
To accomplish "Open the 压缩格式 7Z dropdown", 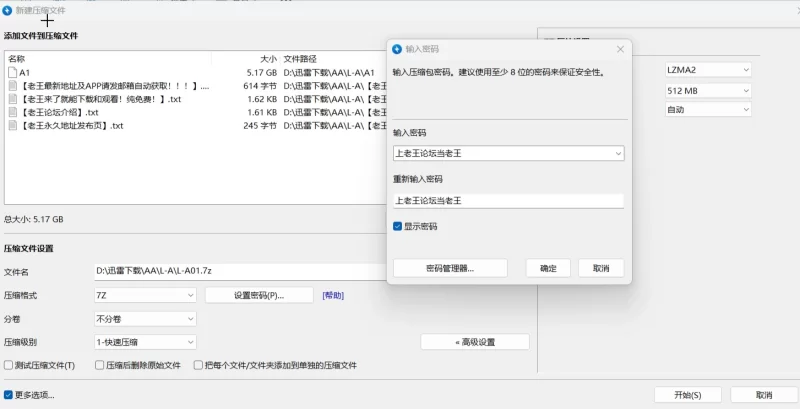I will coord(190,296).
